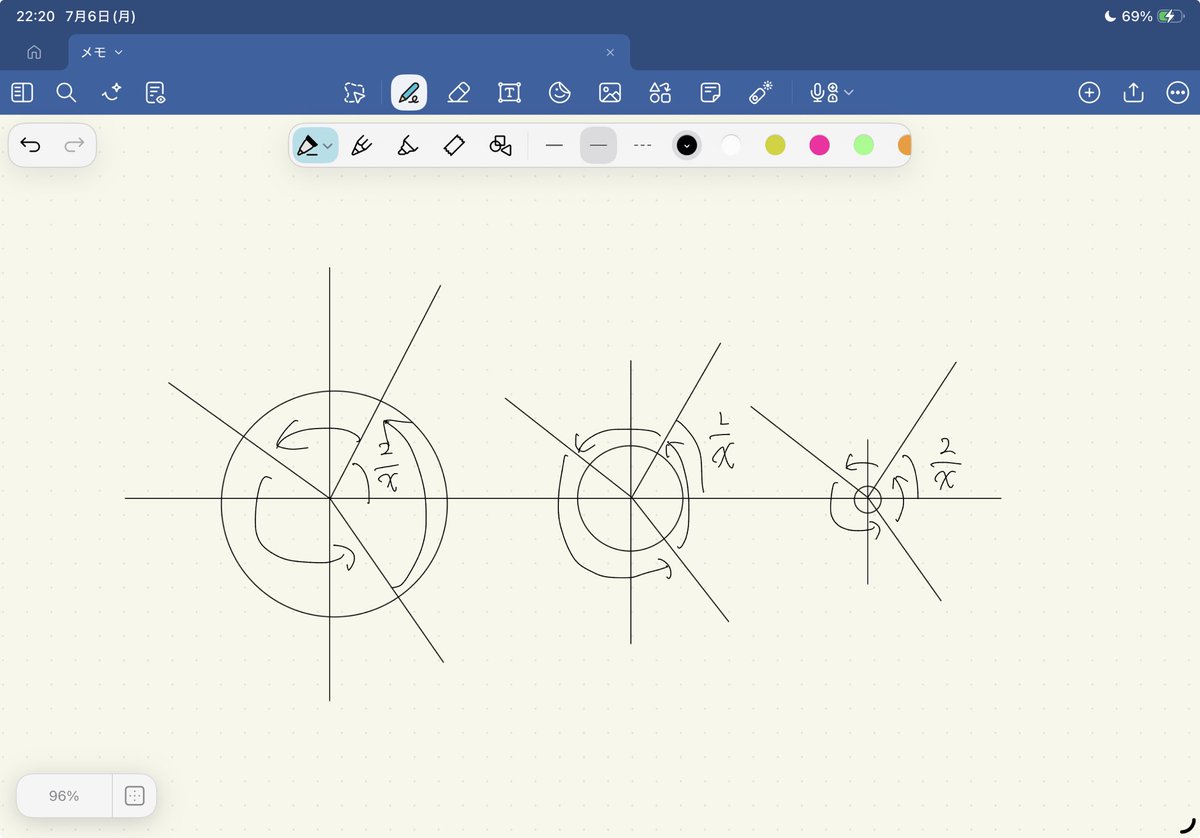Switch to the brush pen type

point(362,145)
